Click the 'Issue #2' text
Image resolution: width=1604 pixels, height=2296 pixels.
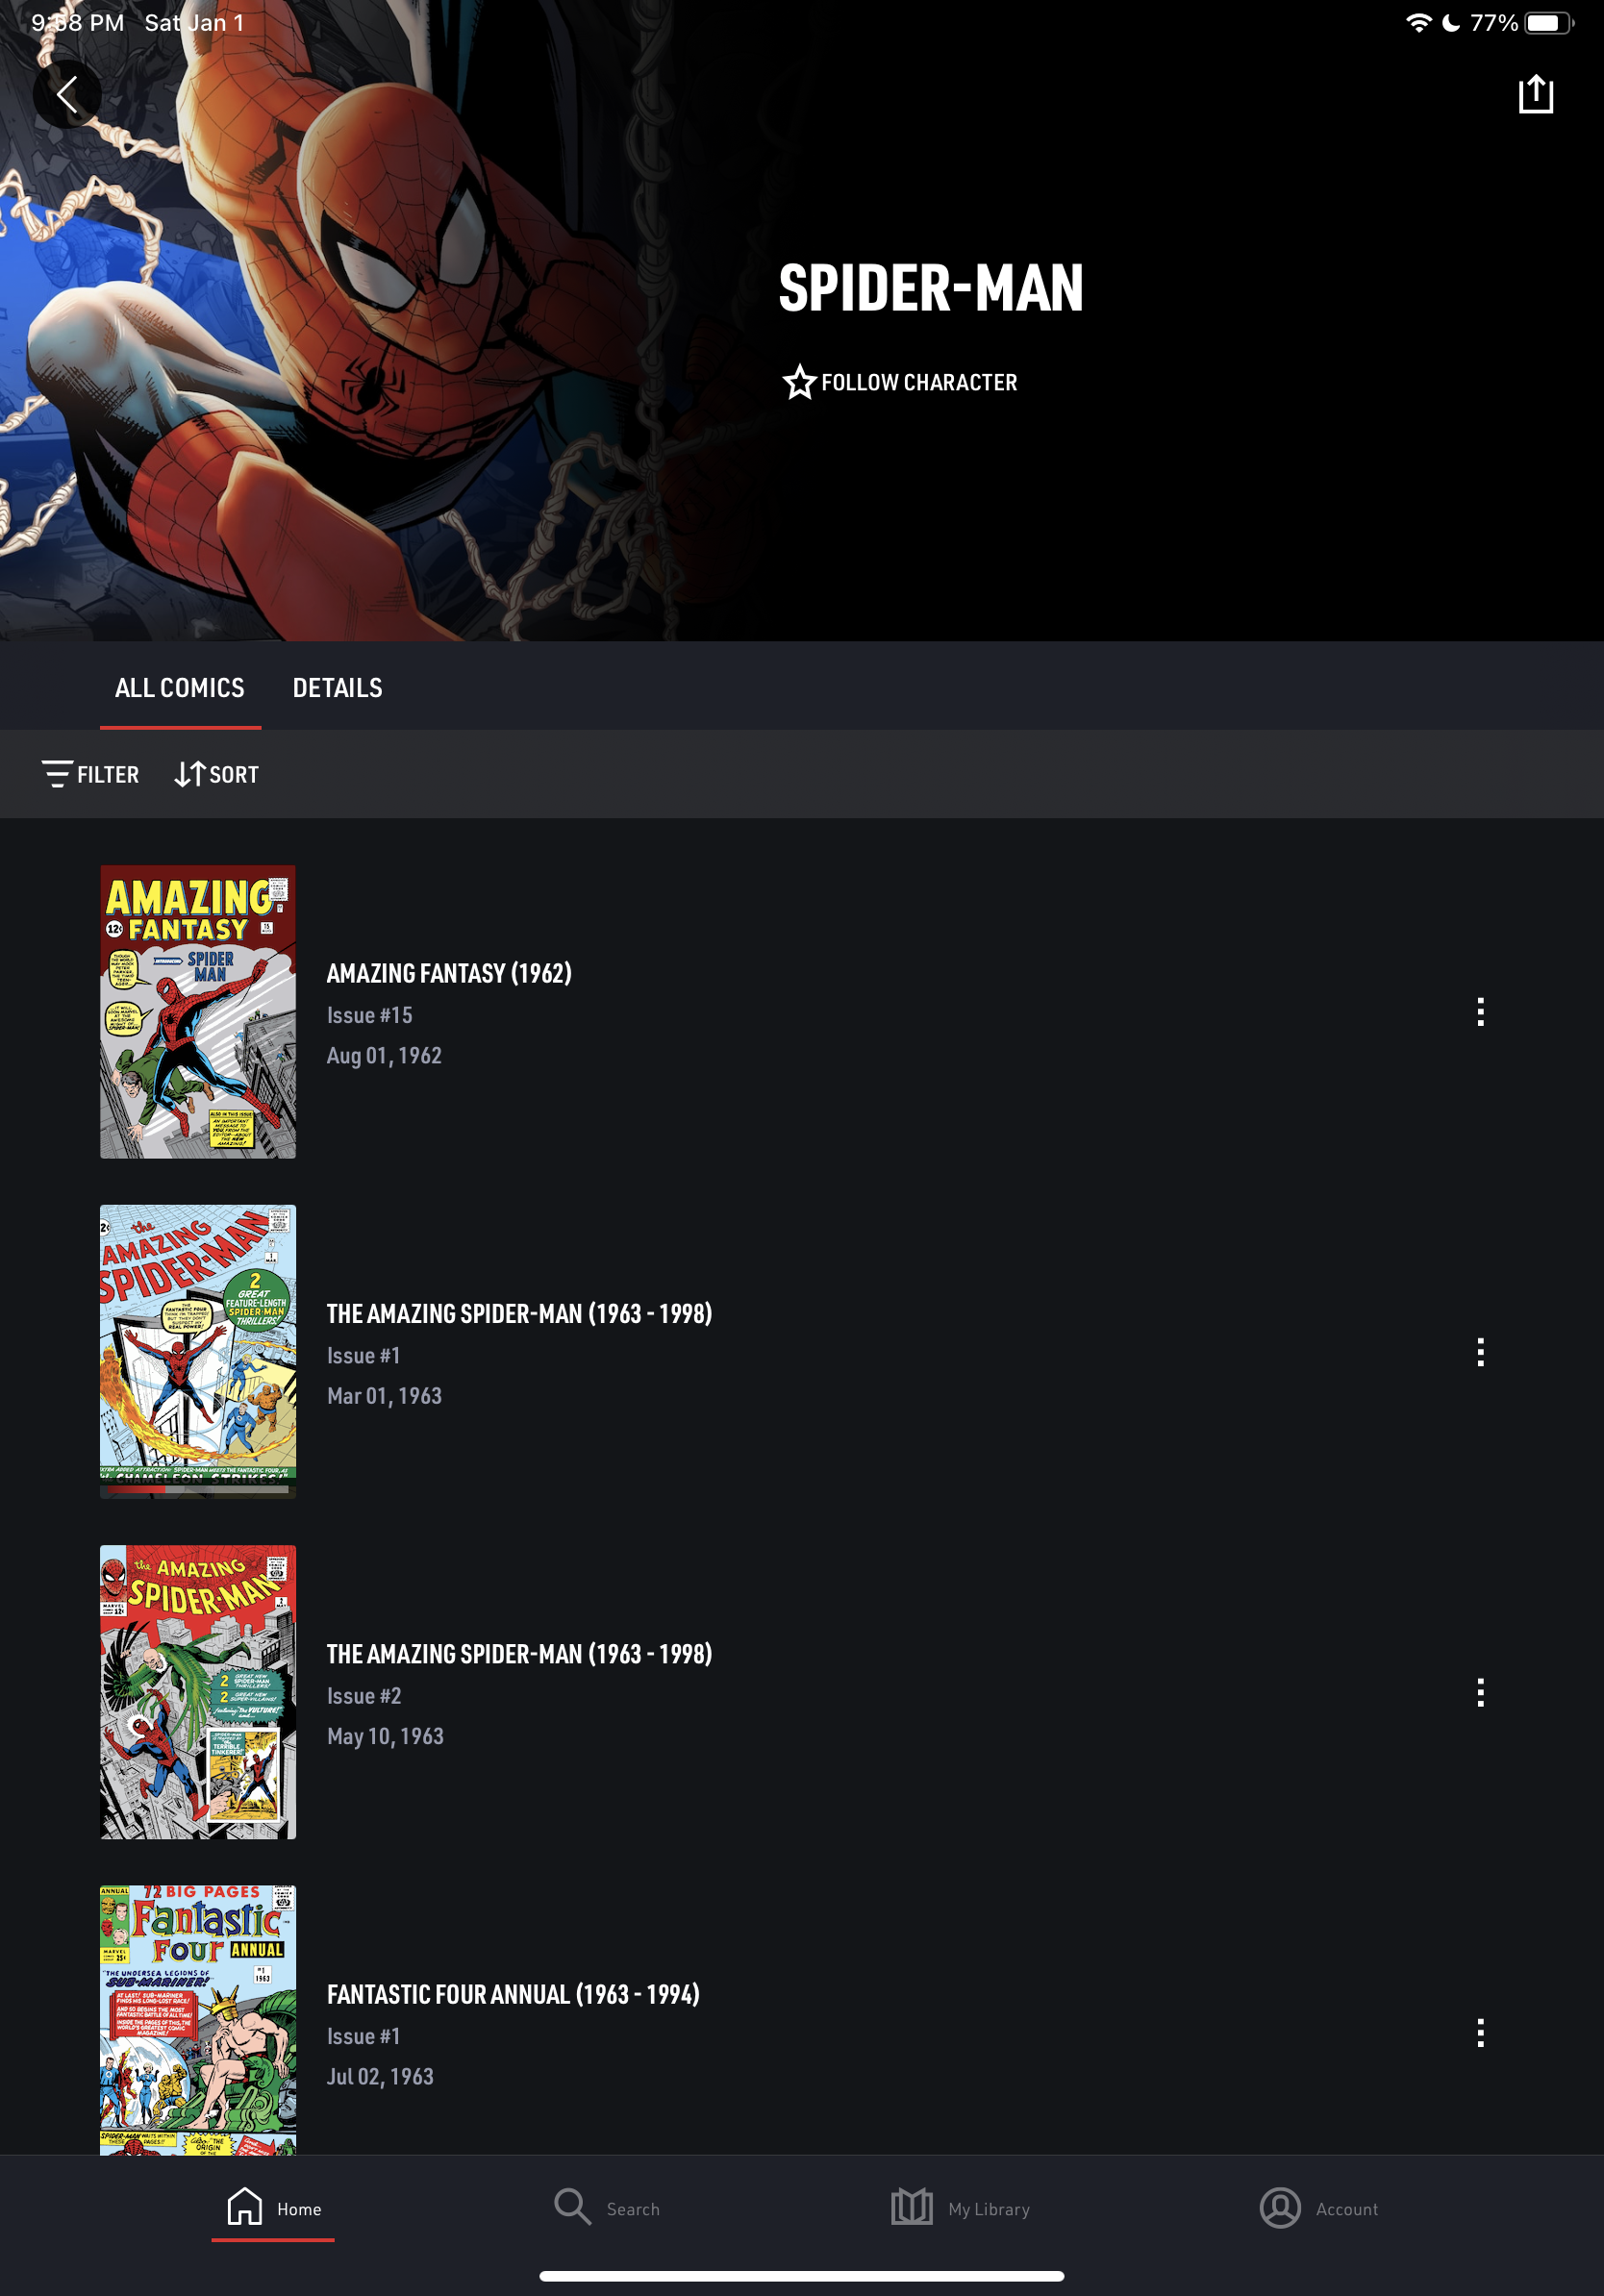click(364, 1696)
